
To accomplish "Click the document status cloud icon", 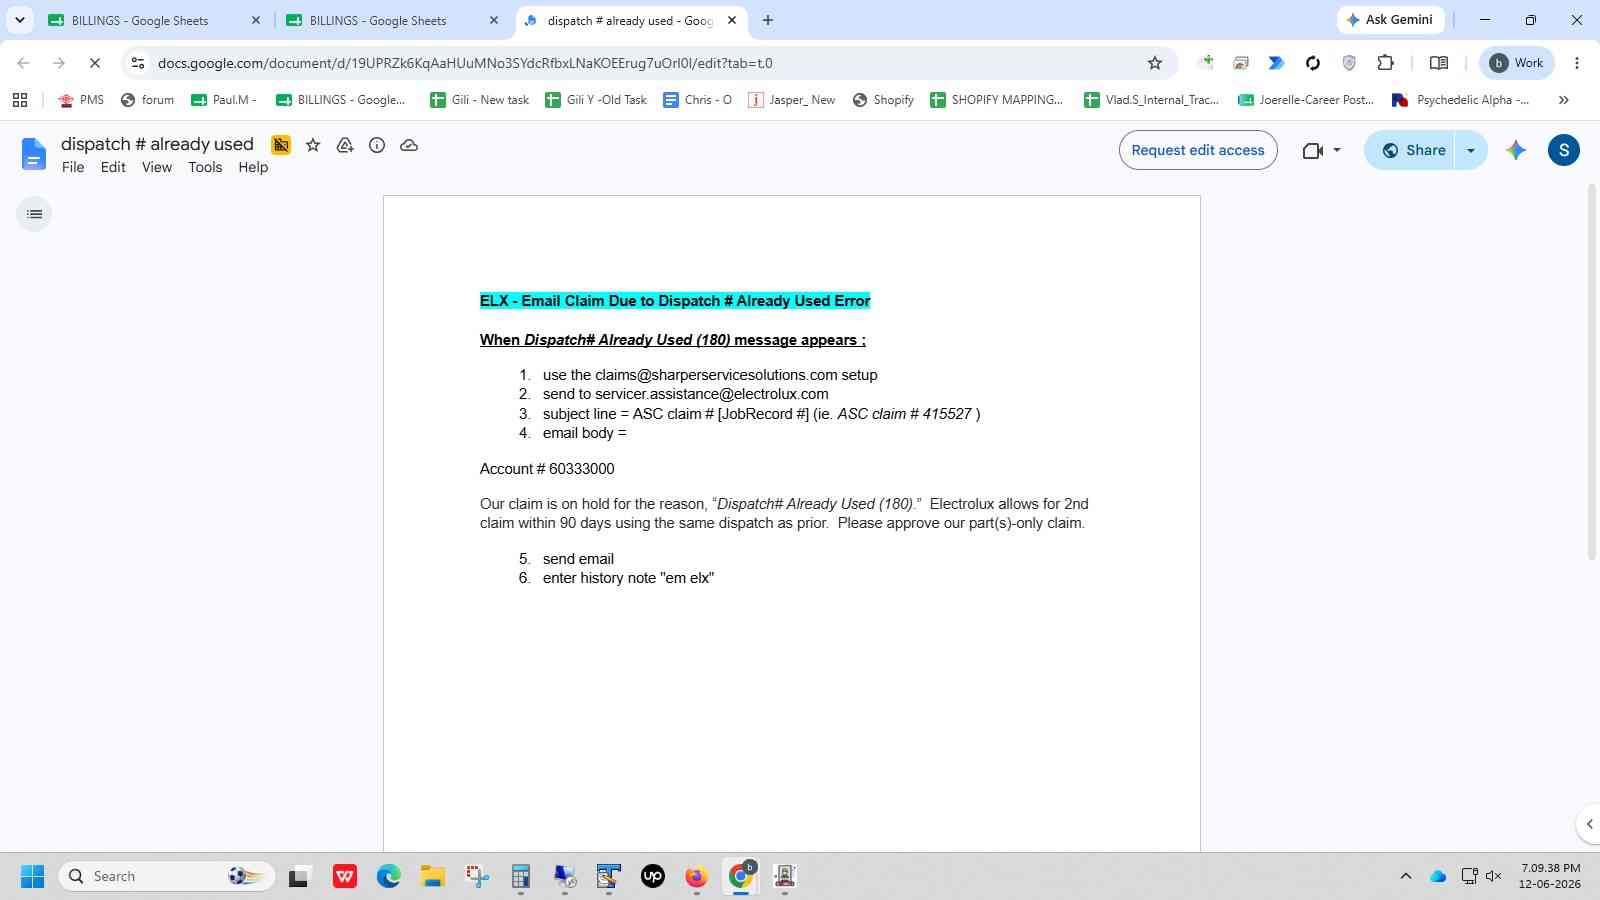I will [x=409, y=145].
